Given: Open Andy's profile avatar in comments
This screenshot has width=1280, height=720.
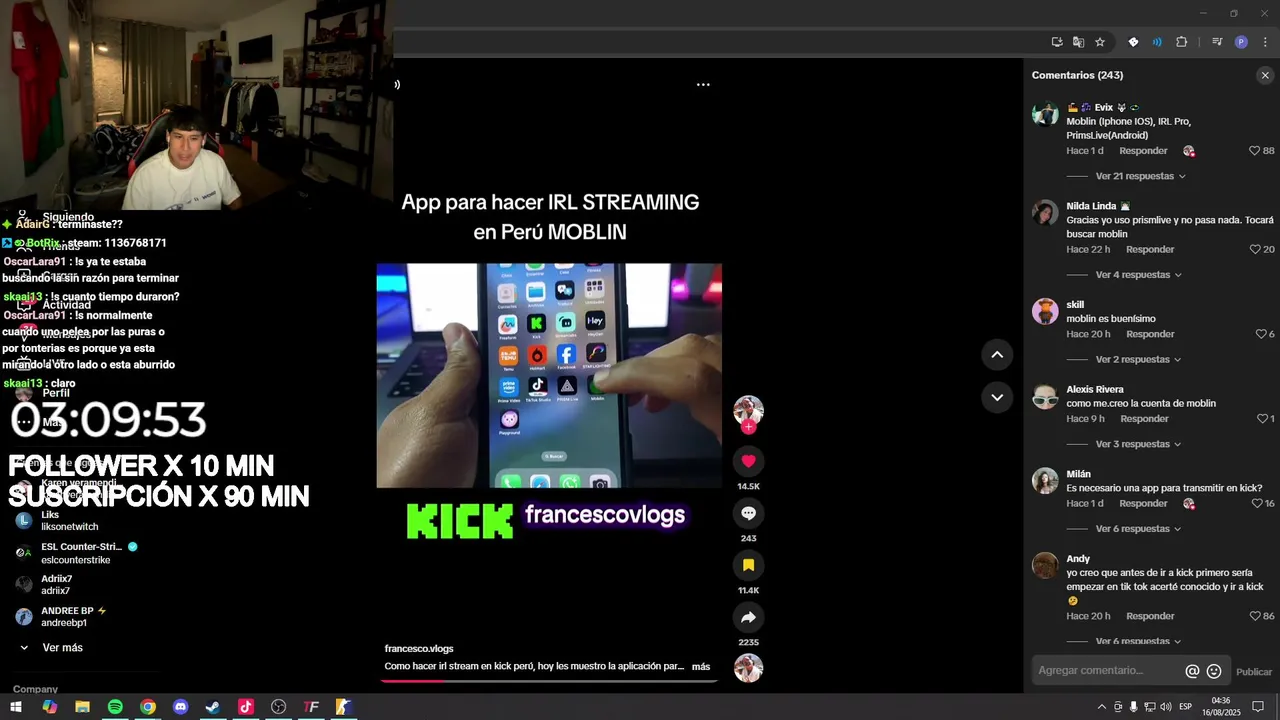Looking at the screenshot, I should point(1045,566).
